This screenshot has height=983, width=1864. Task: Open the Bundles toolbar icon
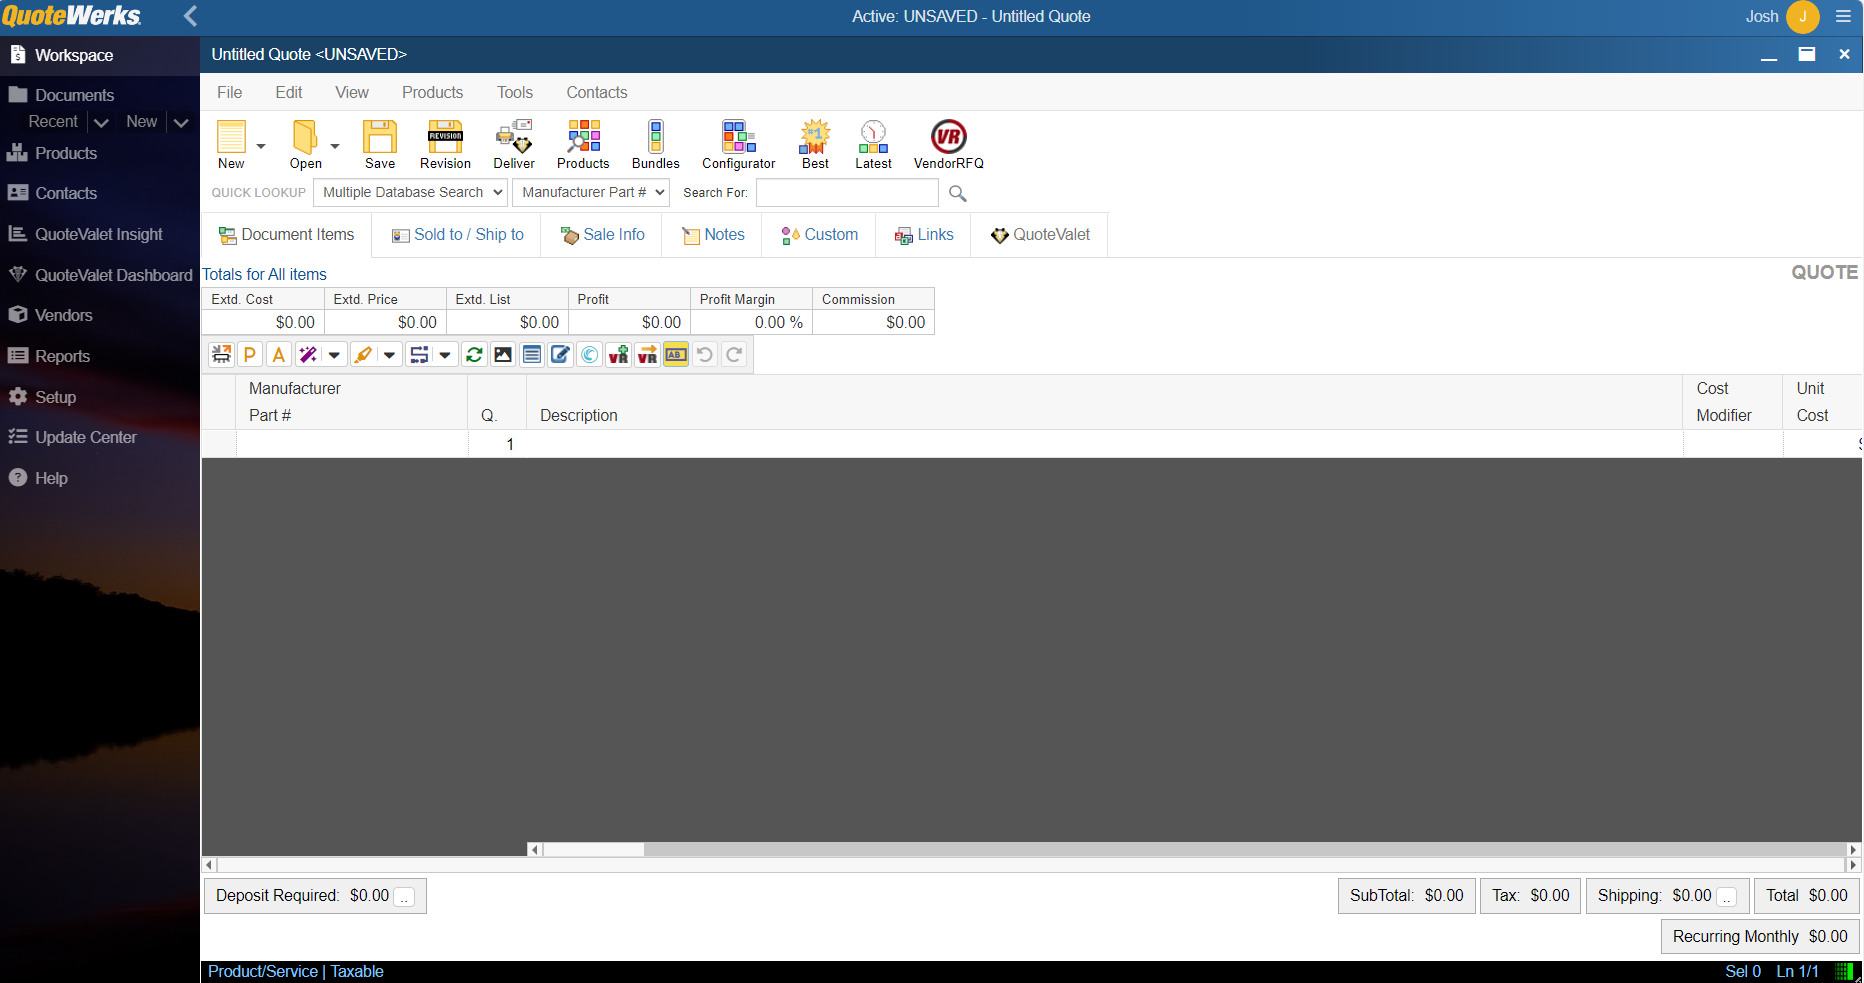coord(656,144)
